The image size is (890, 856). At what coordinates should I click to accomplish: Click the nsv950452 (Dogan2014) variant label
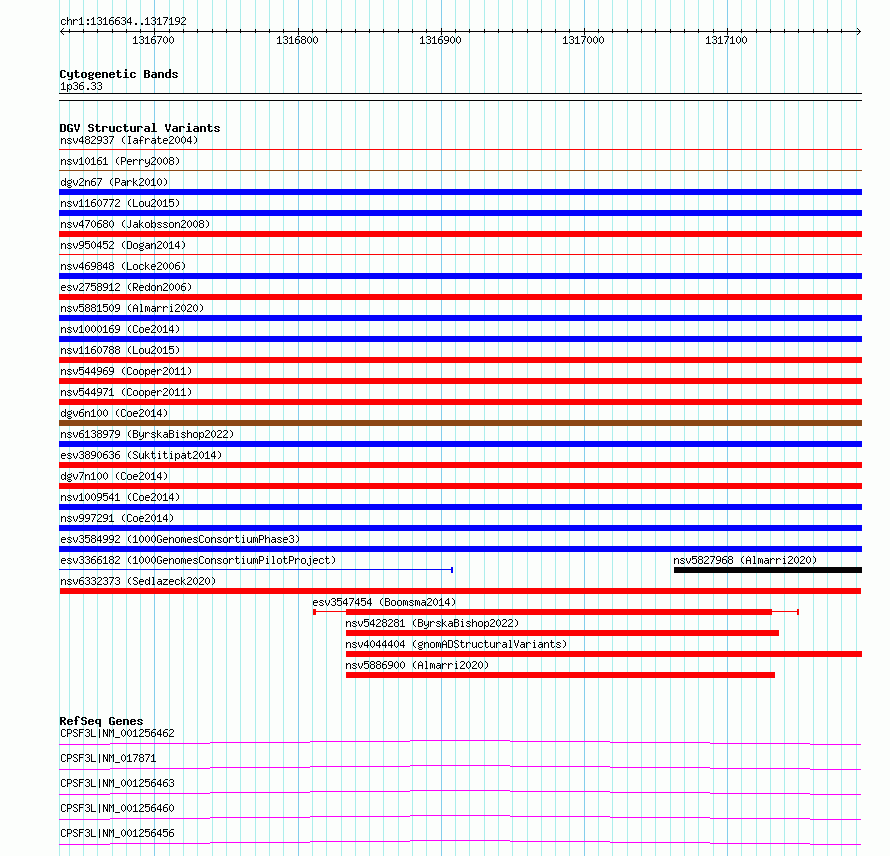(x=123, y=245)
